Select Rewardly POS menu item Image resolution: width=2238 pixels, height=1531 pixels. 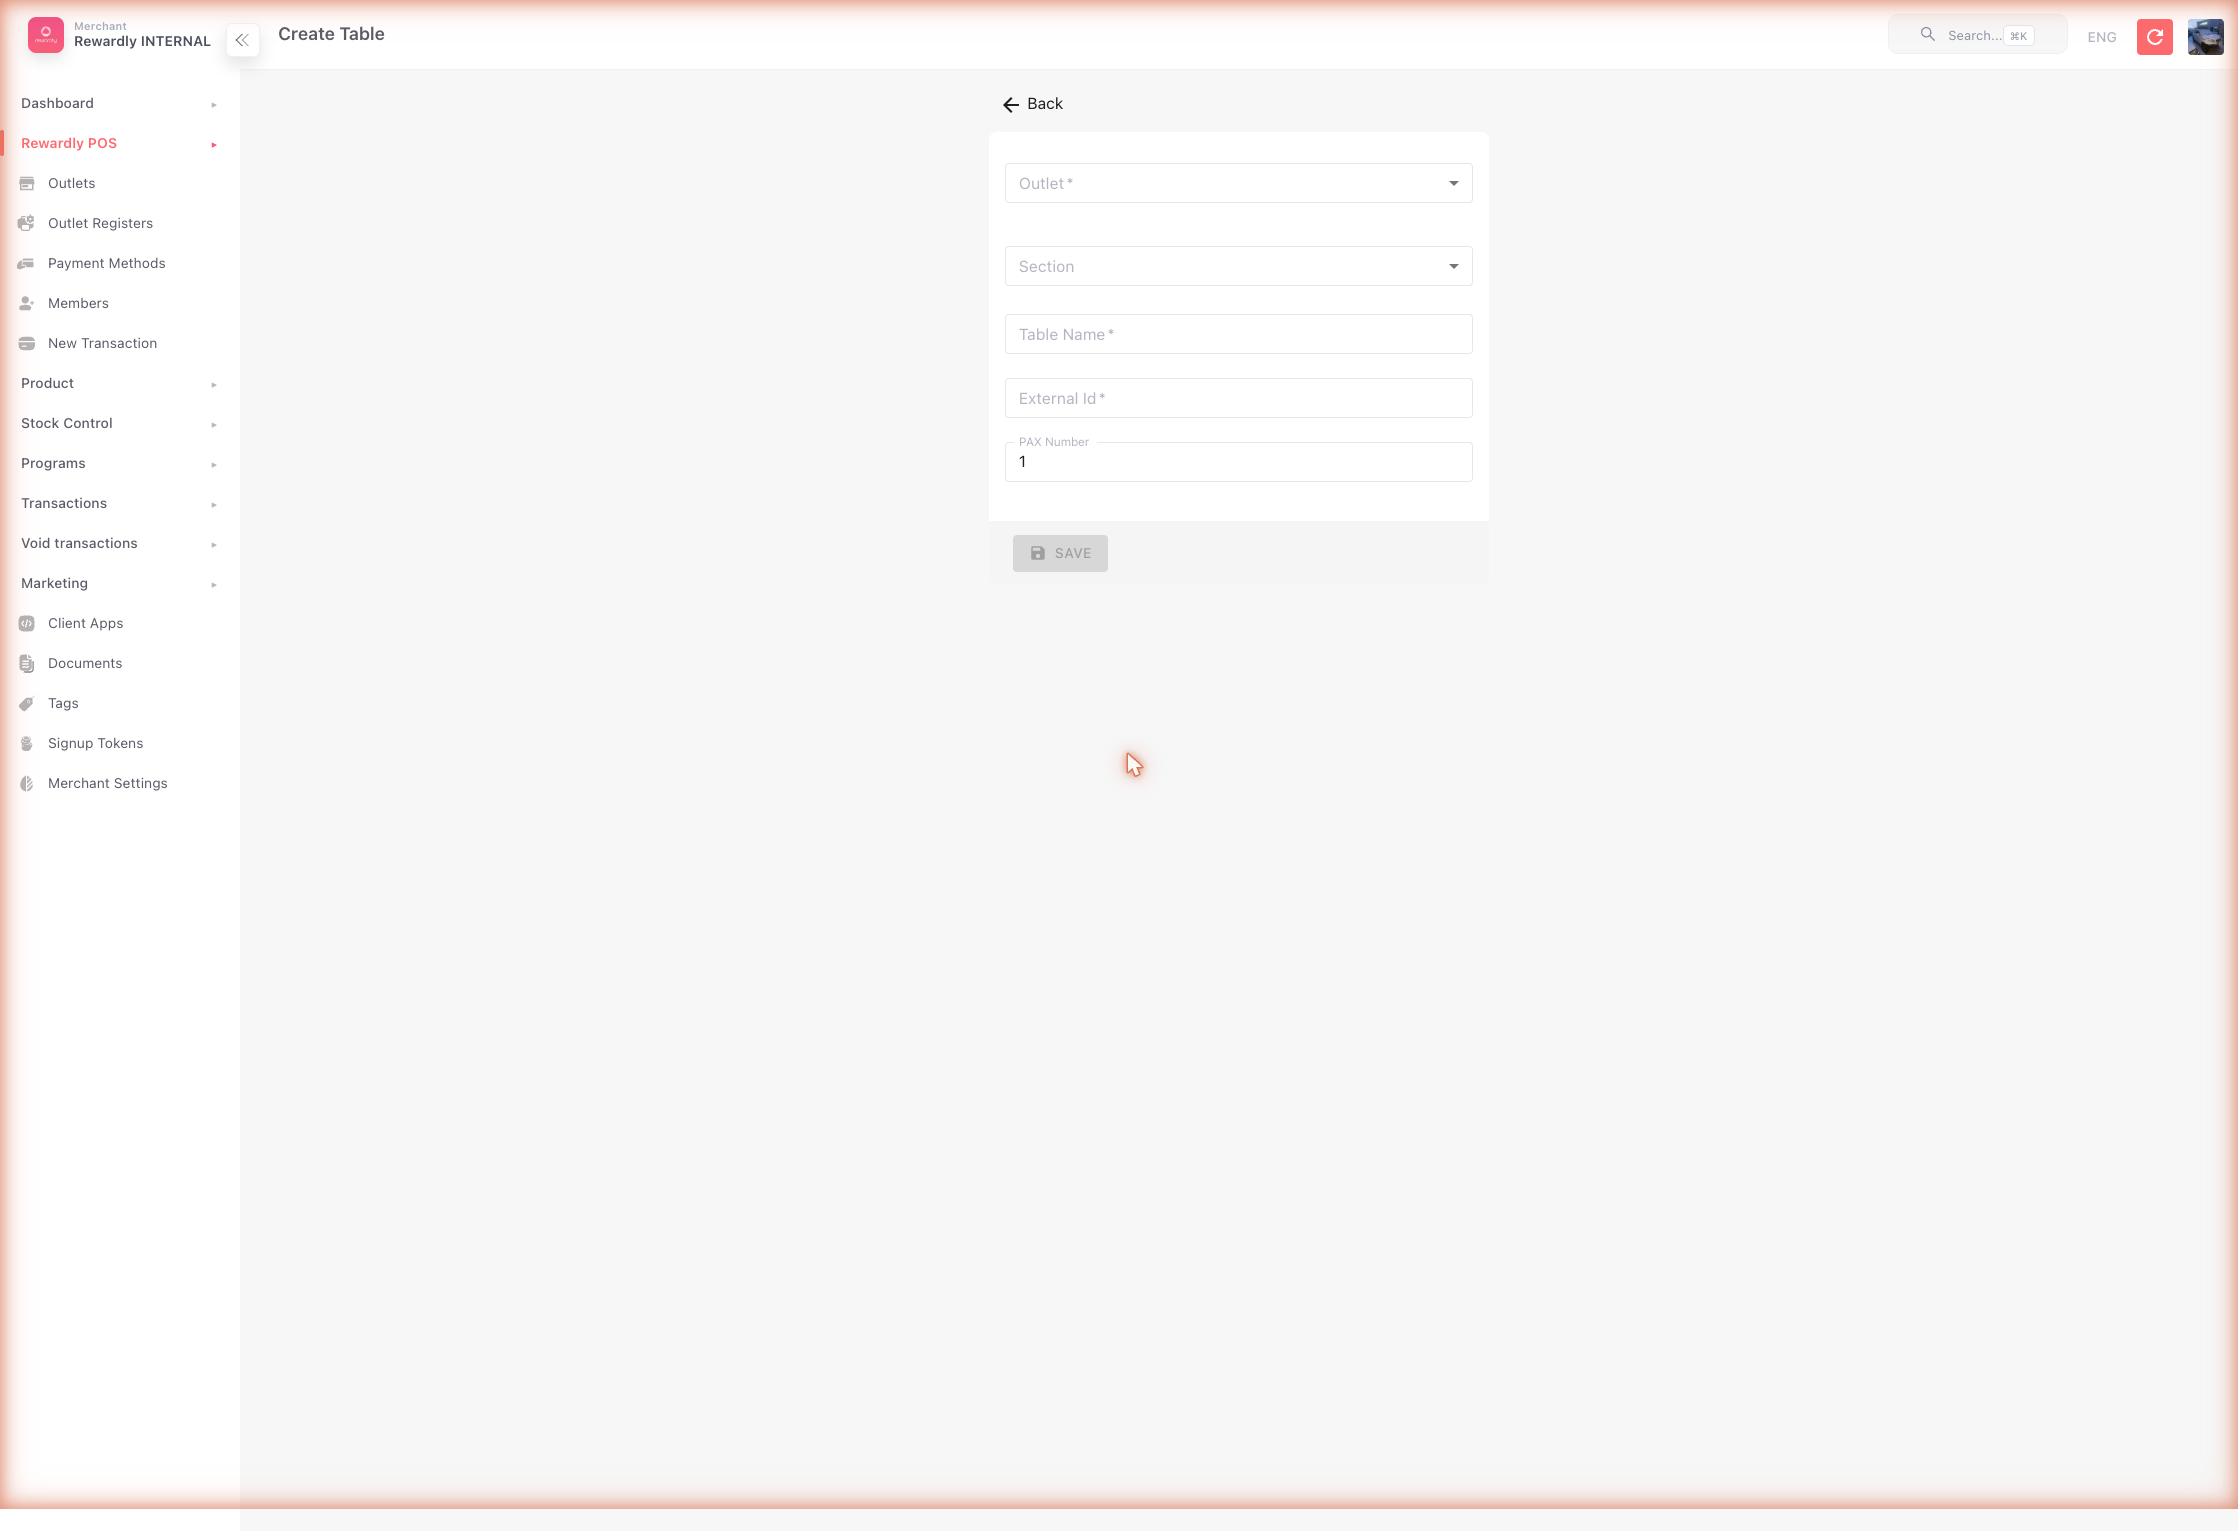click(69, 143)
